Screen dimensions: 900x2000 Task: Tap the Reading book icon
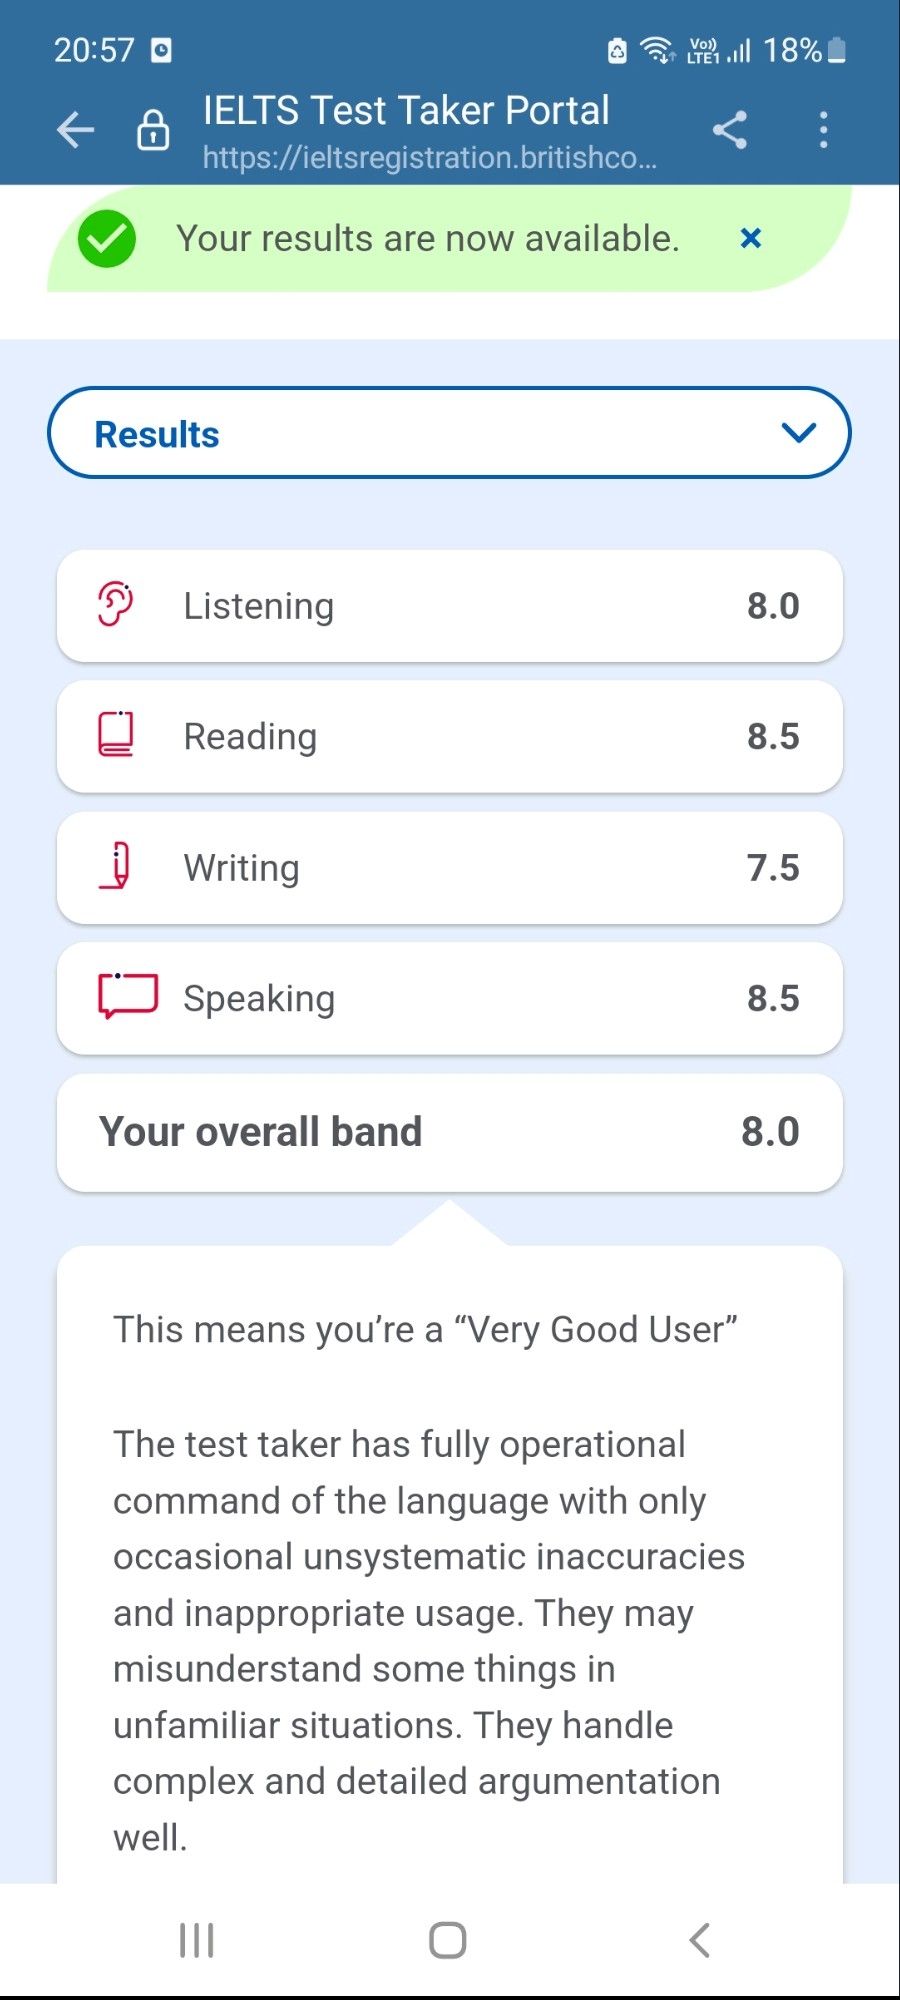pyautogui.click(x=116, y=735)
